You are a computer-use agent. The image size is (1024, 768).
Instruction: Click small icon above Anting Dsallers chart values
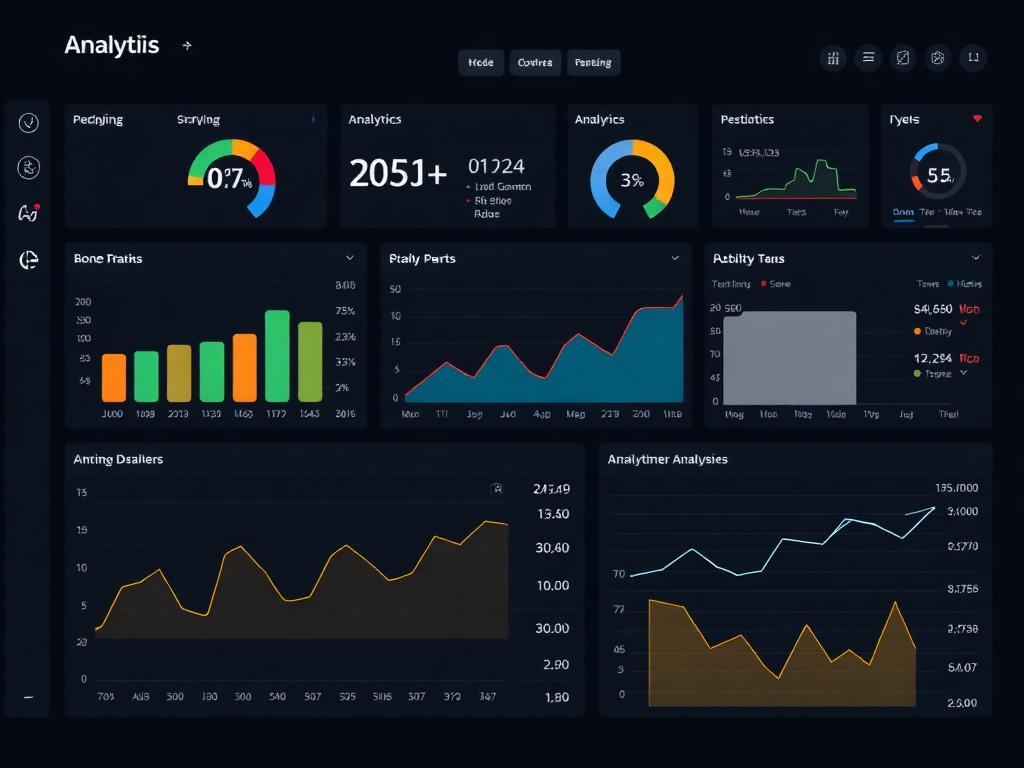496,488
